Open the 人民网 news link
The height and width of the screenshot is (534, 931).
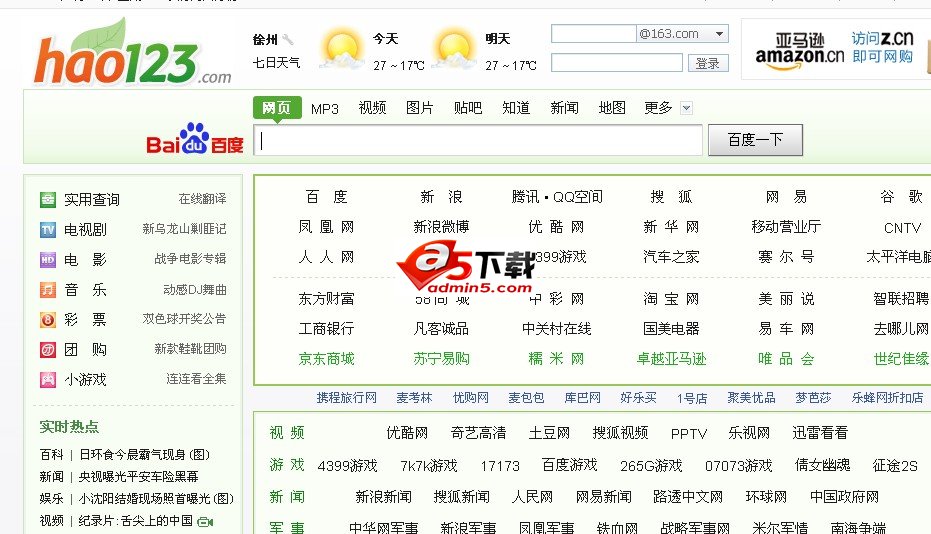(532, 497)
